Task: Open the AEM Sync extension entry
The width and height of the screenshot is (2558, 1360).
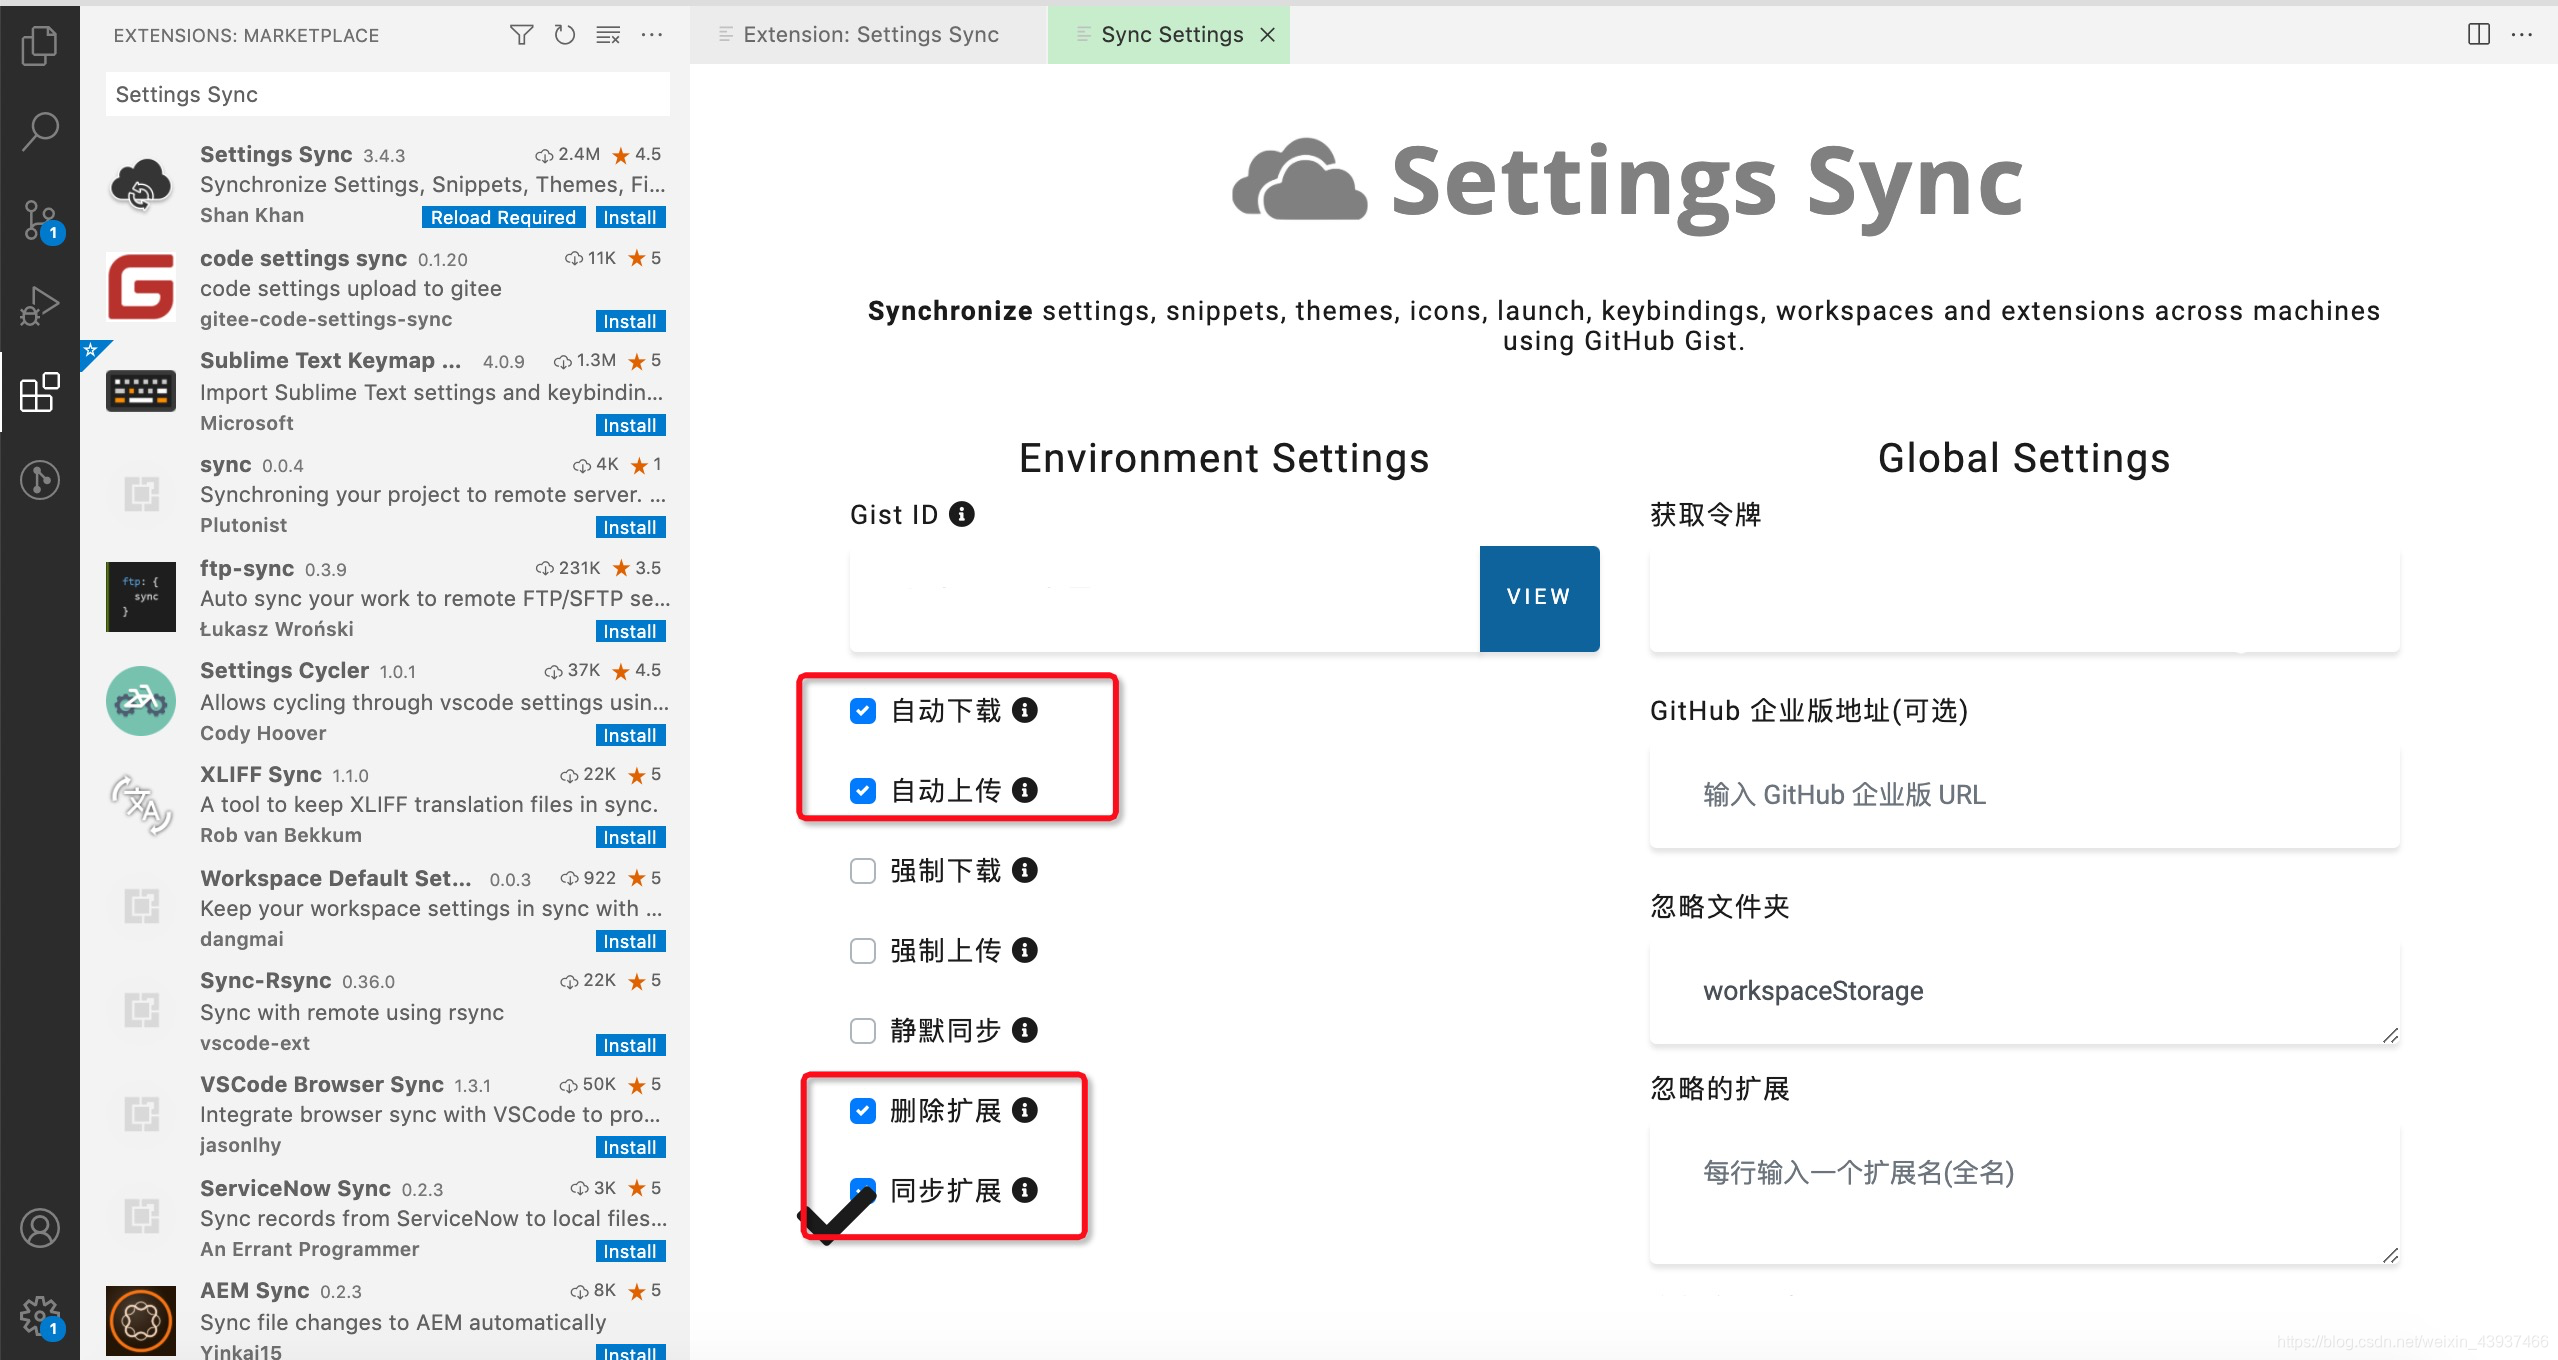Action: pyautogui.click(x=387, y=1318)
